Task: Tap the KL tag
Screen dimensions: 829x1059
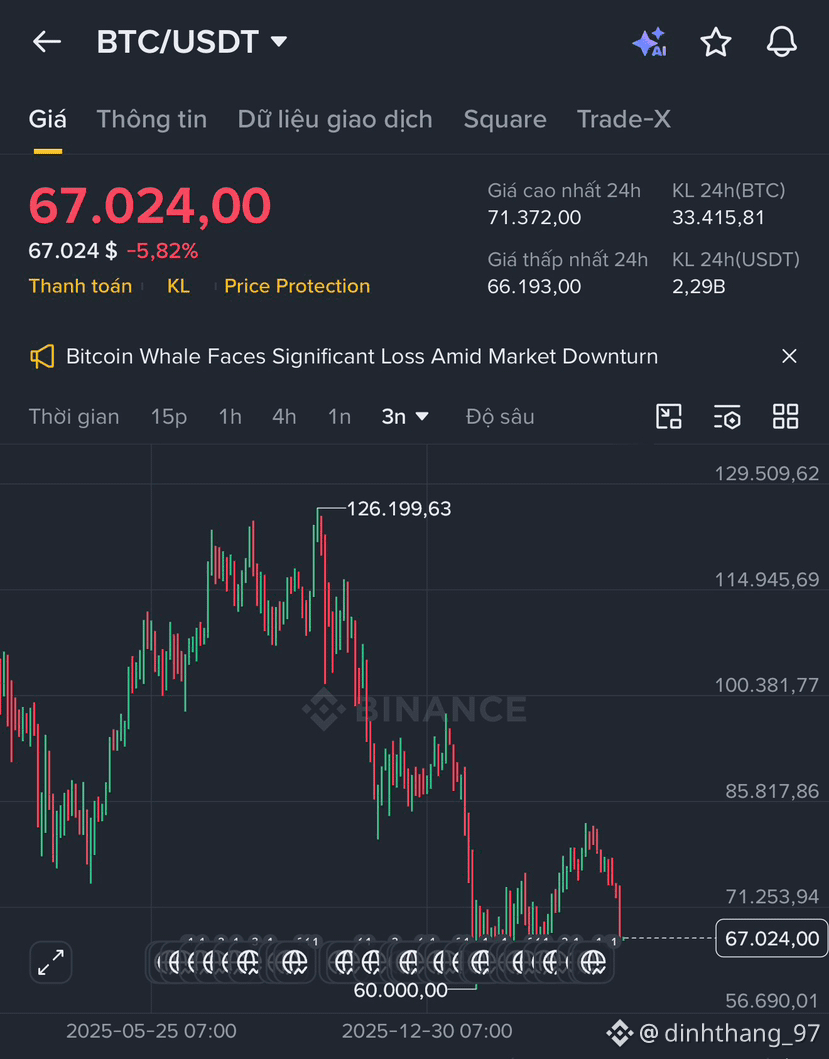Action: point(178,286)
